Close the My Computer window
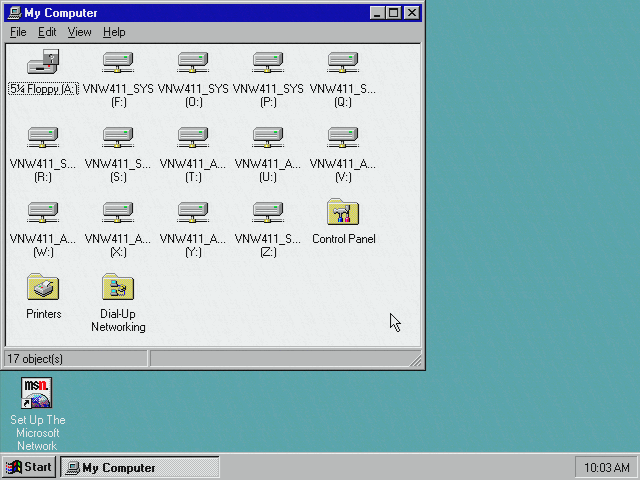Screen dimensions: 640x480 (412, 13)
